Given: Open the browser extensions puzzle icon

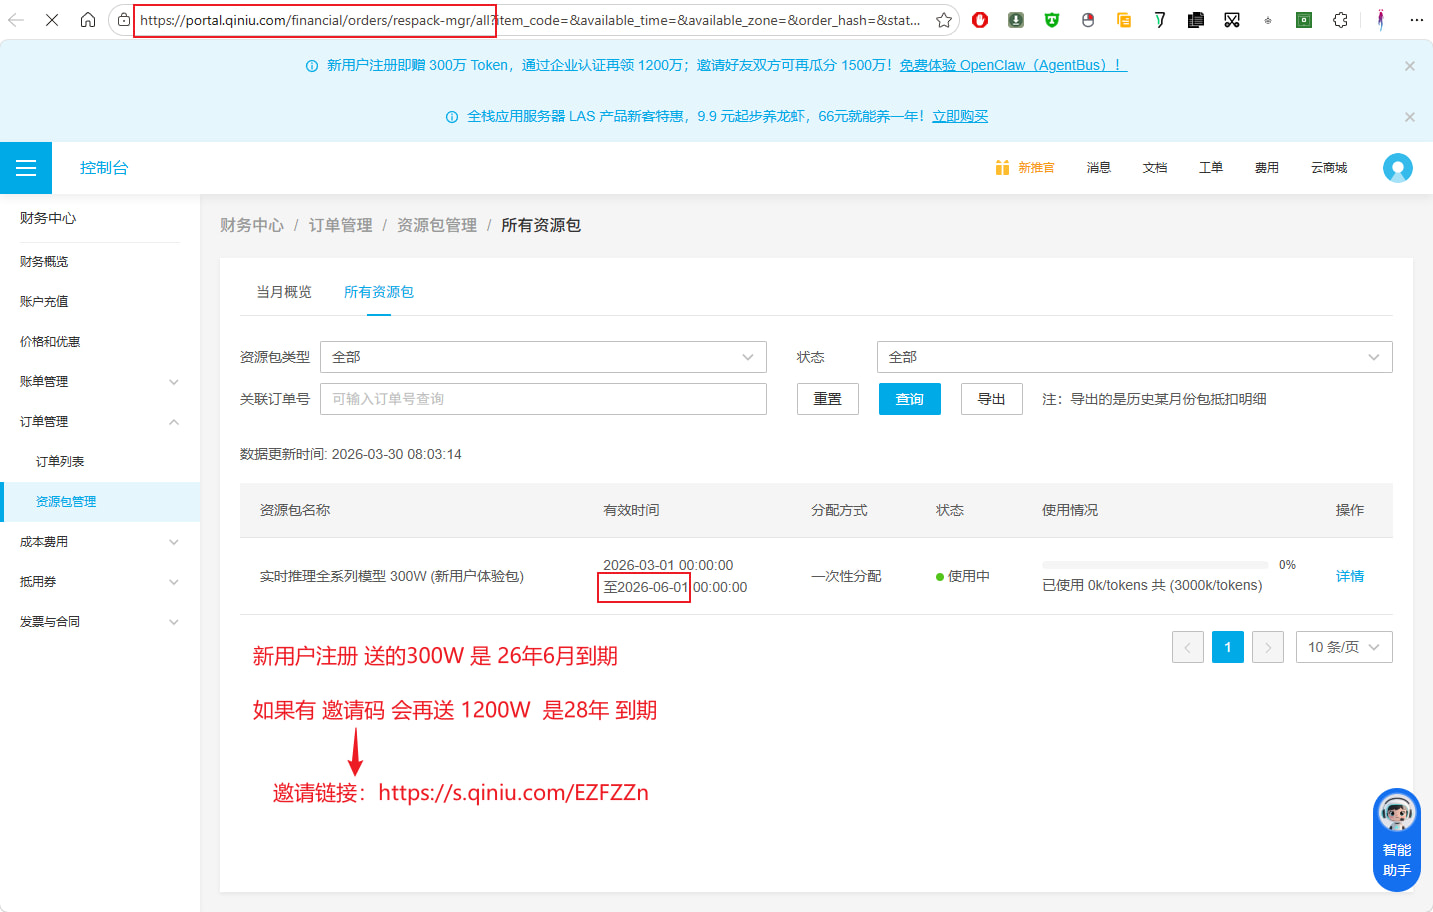Looking at the screenshot, I should click(x=1340, y=20).
